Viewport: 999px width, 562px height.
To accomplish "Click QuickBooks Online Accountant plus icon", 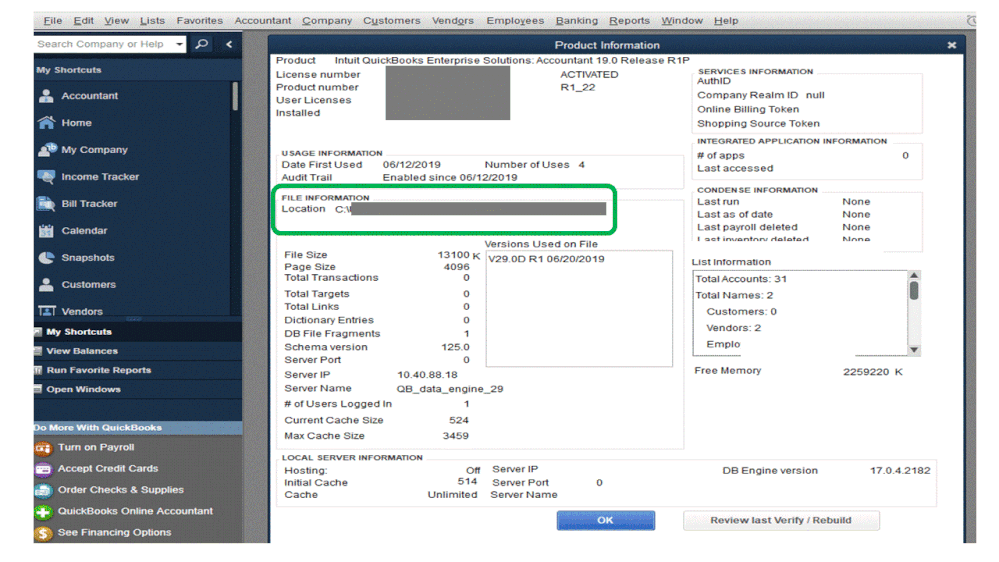I will pyautogui.click(x=43, y=512).
